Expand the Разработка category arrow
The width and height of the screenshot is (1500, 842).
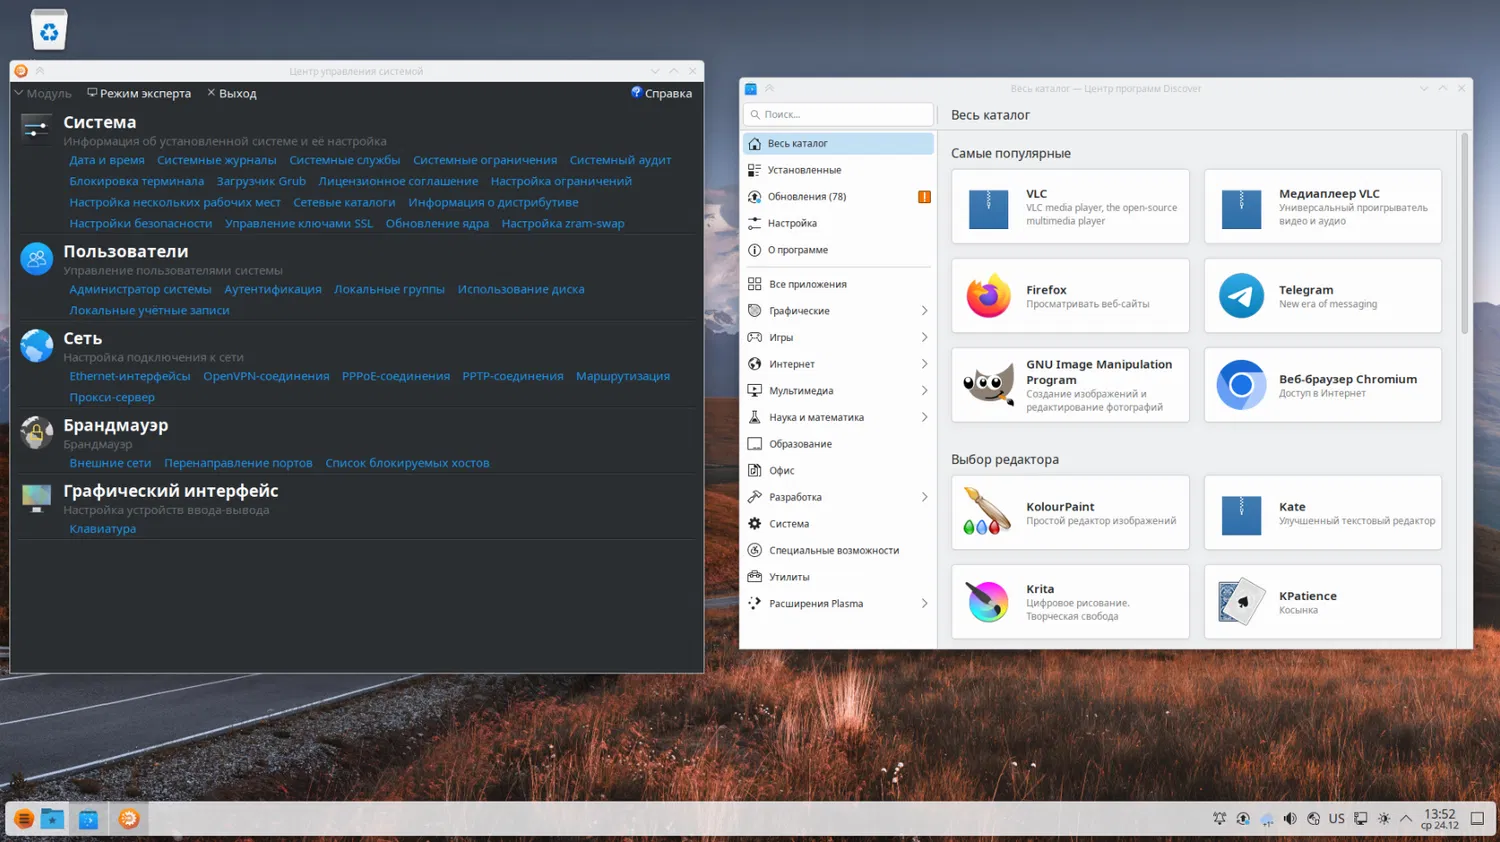[924, 497]
